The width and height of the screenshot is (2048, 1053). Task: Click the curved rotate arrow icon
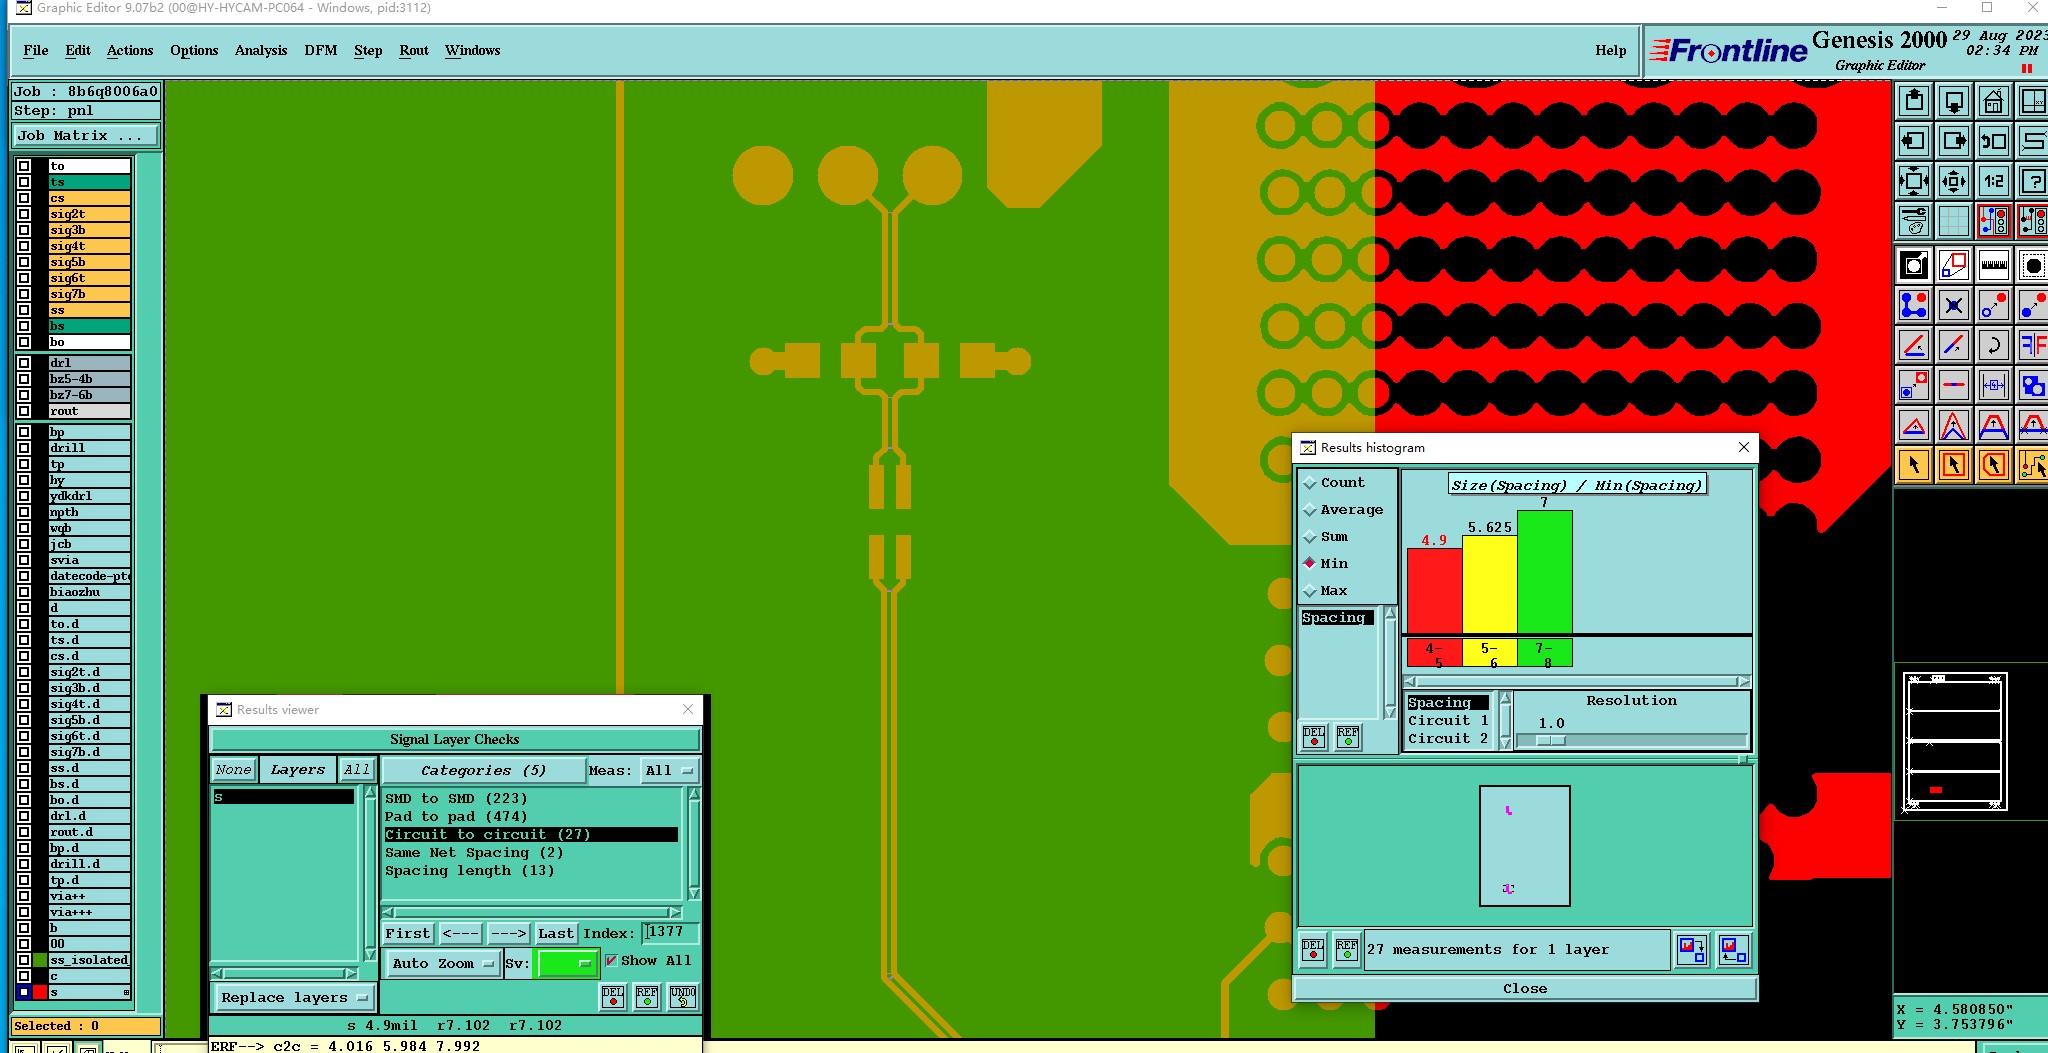(1993, 345)
